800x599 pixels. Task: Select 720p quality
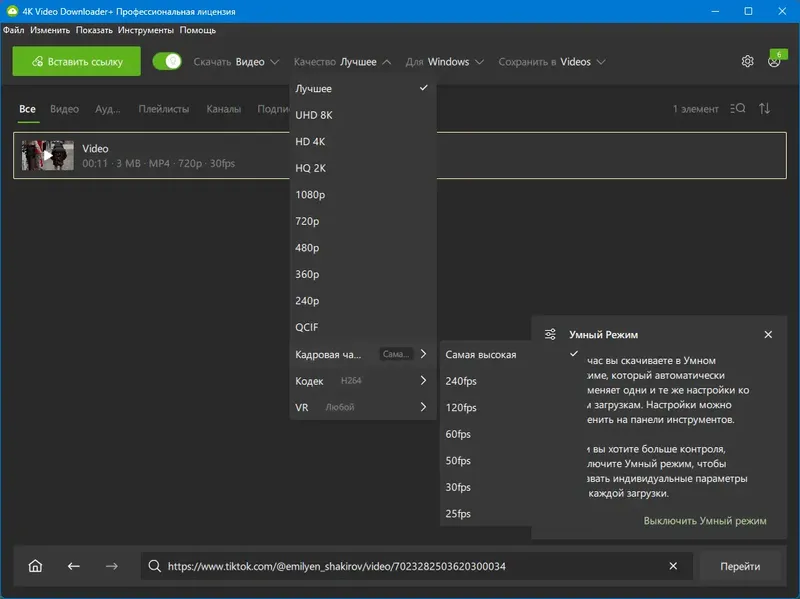[x=361, y=221]
